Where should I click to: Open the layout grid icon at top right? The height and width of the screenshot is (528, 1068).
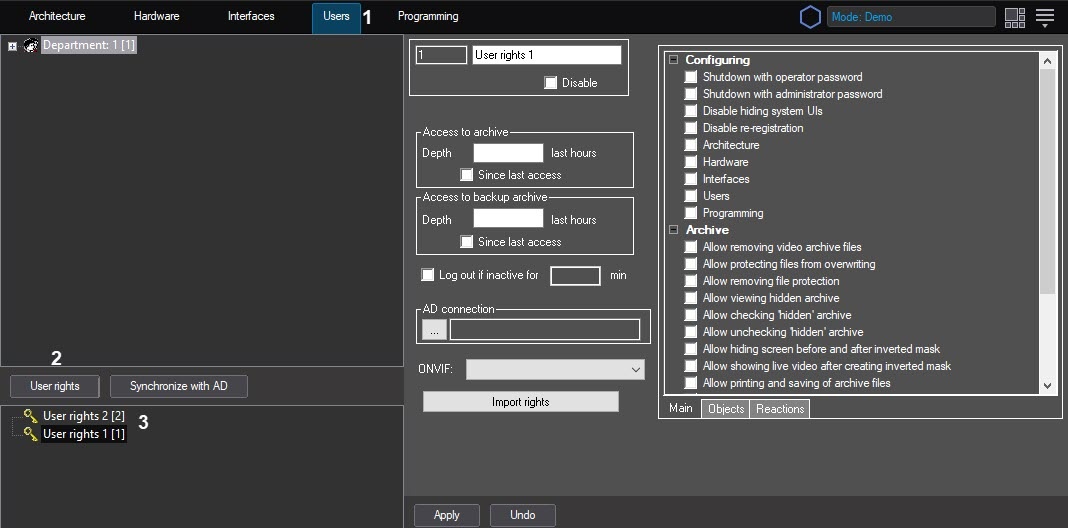pyautogui.click(x=1015, y=17)
